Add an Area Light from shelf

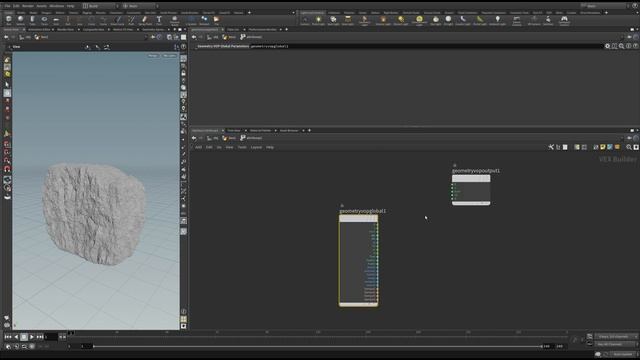[348, 20]
